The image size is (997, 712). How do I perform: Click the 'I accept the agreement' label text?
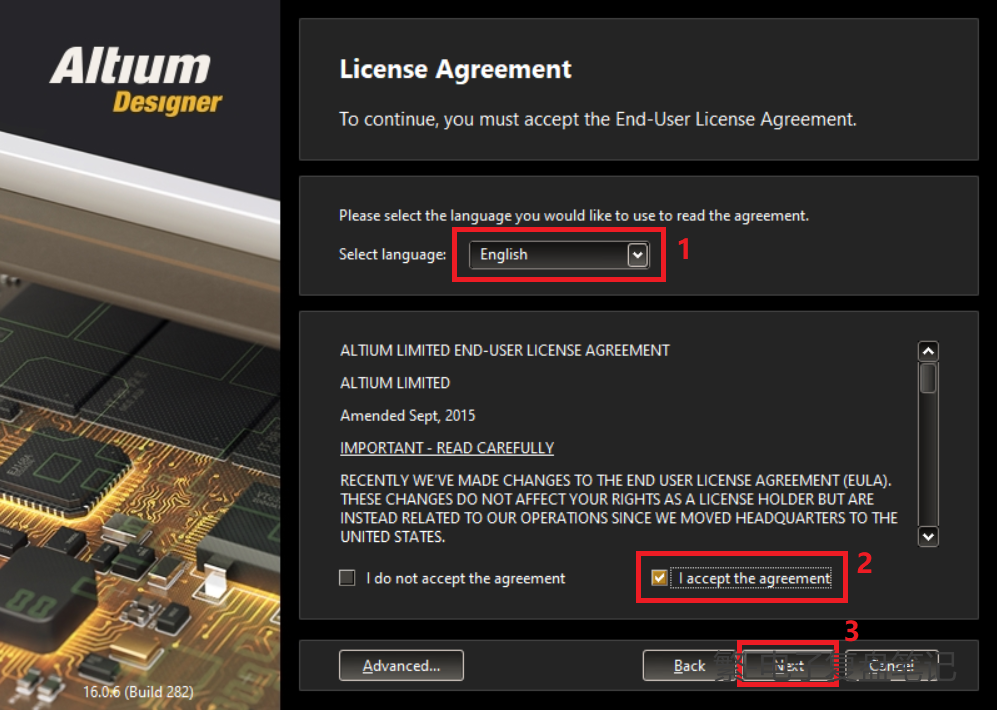pos(755,578)
